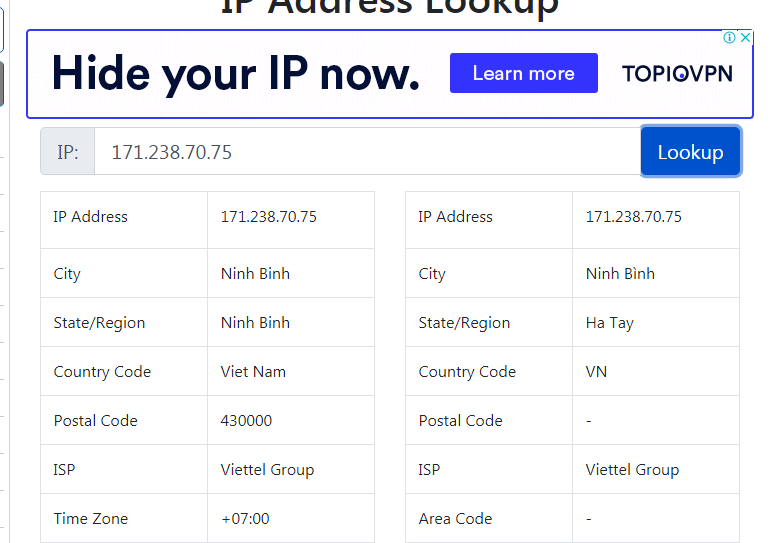
Task: Click the Ha Tay region value
Action: (610, 323)
